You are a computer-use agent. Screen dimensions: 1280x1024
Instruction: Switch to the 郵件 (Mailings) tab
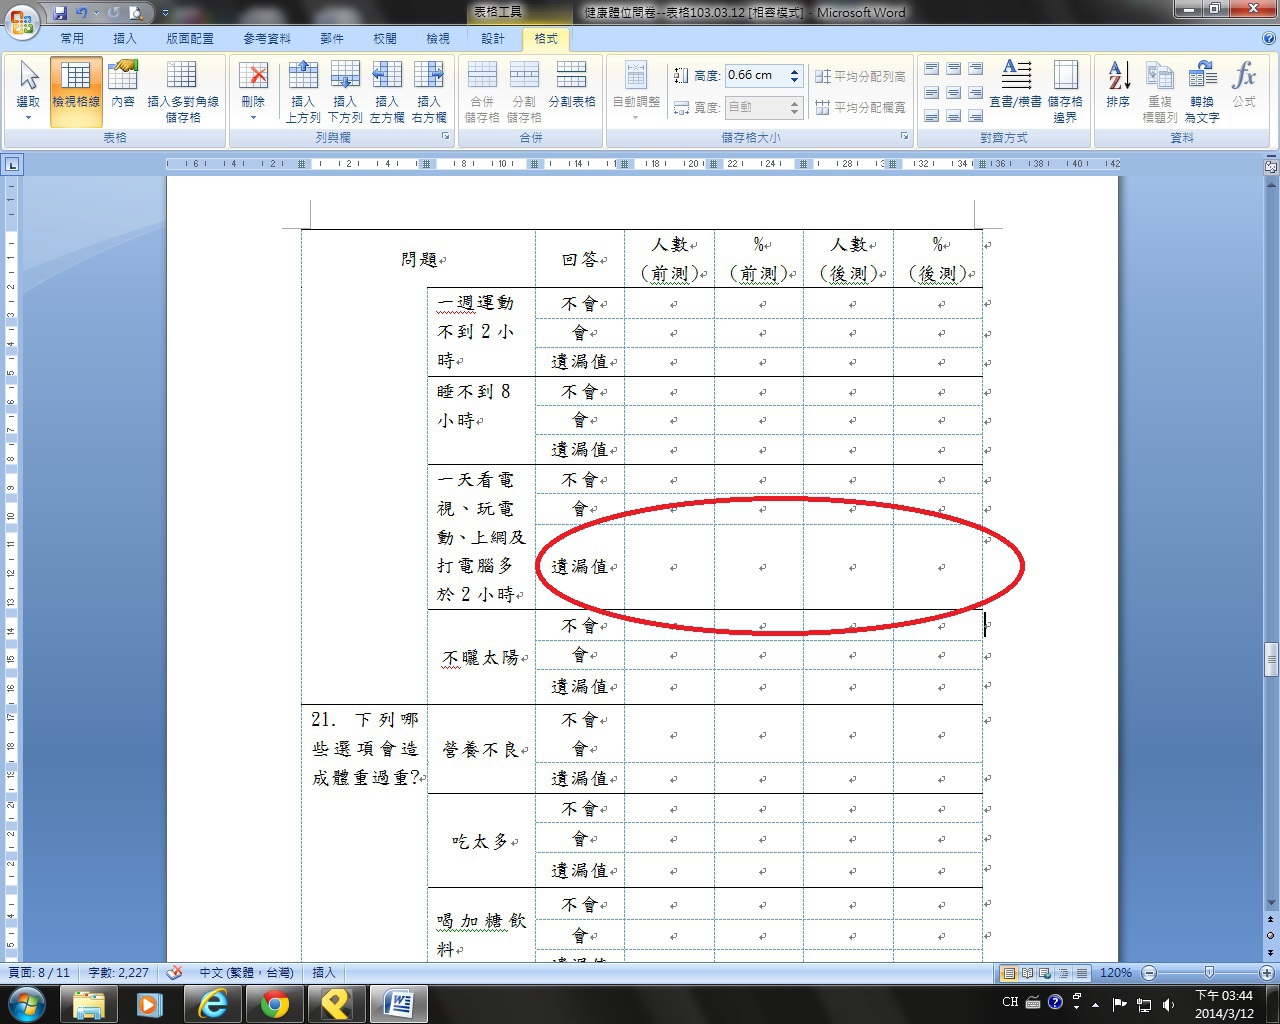[332, 39]
